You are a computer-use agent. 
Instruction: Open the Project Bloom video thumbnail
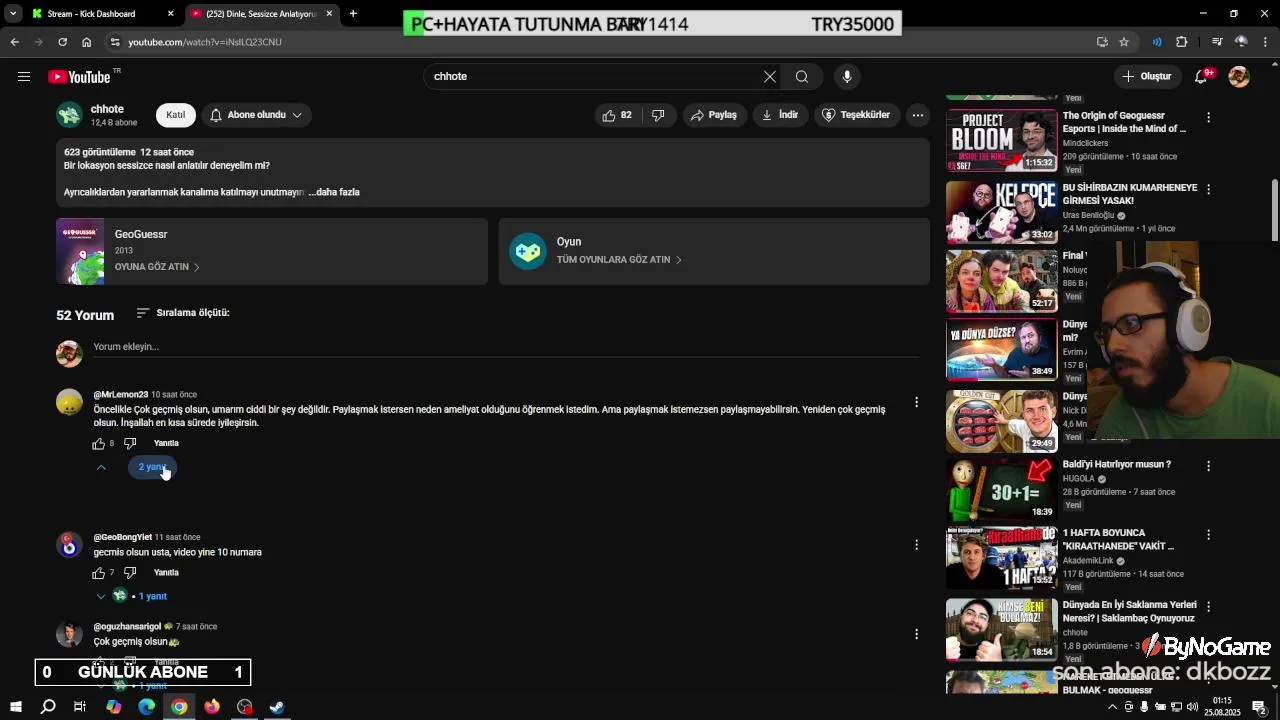1001,140
